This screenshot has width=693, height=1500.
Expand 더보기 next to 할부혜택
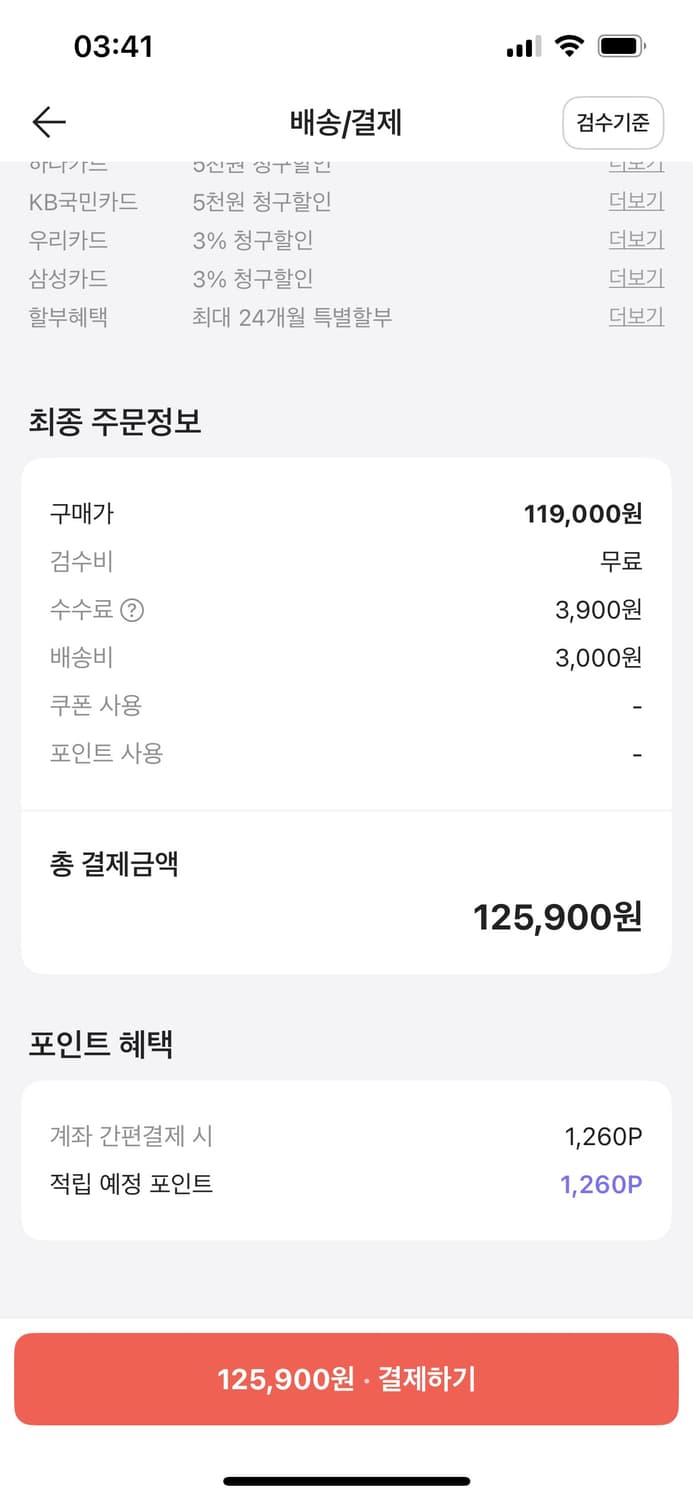(637, 315)
